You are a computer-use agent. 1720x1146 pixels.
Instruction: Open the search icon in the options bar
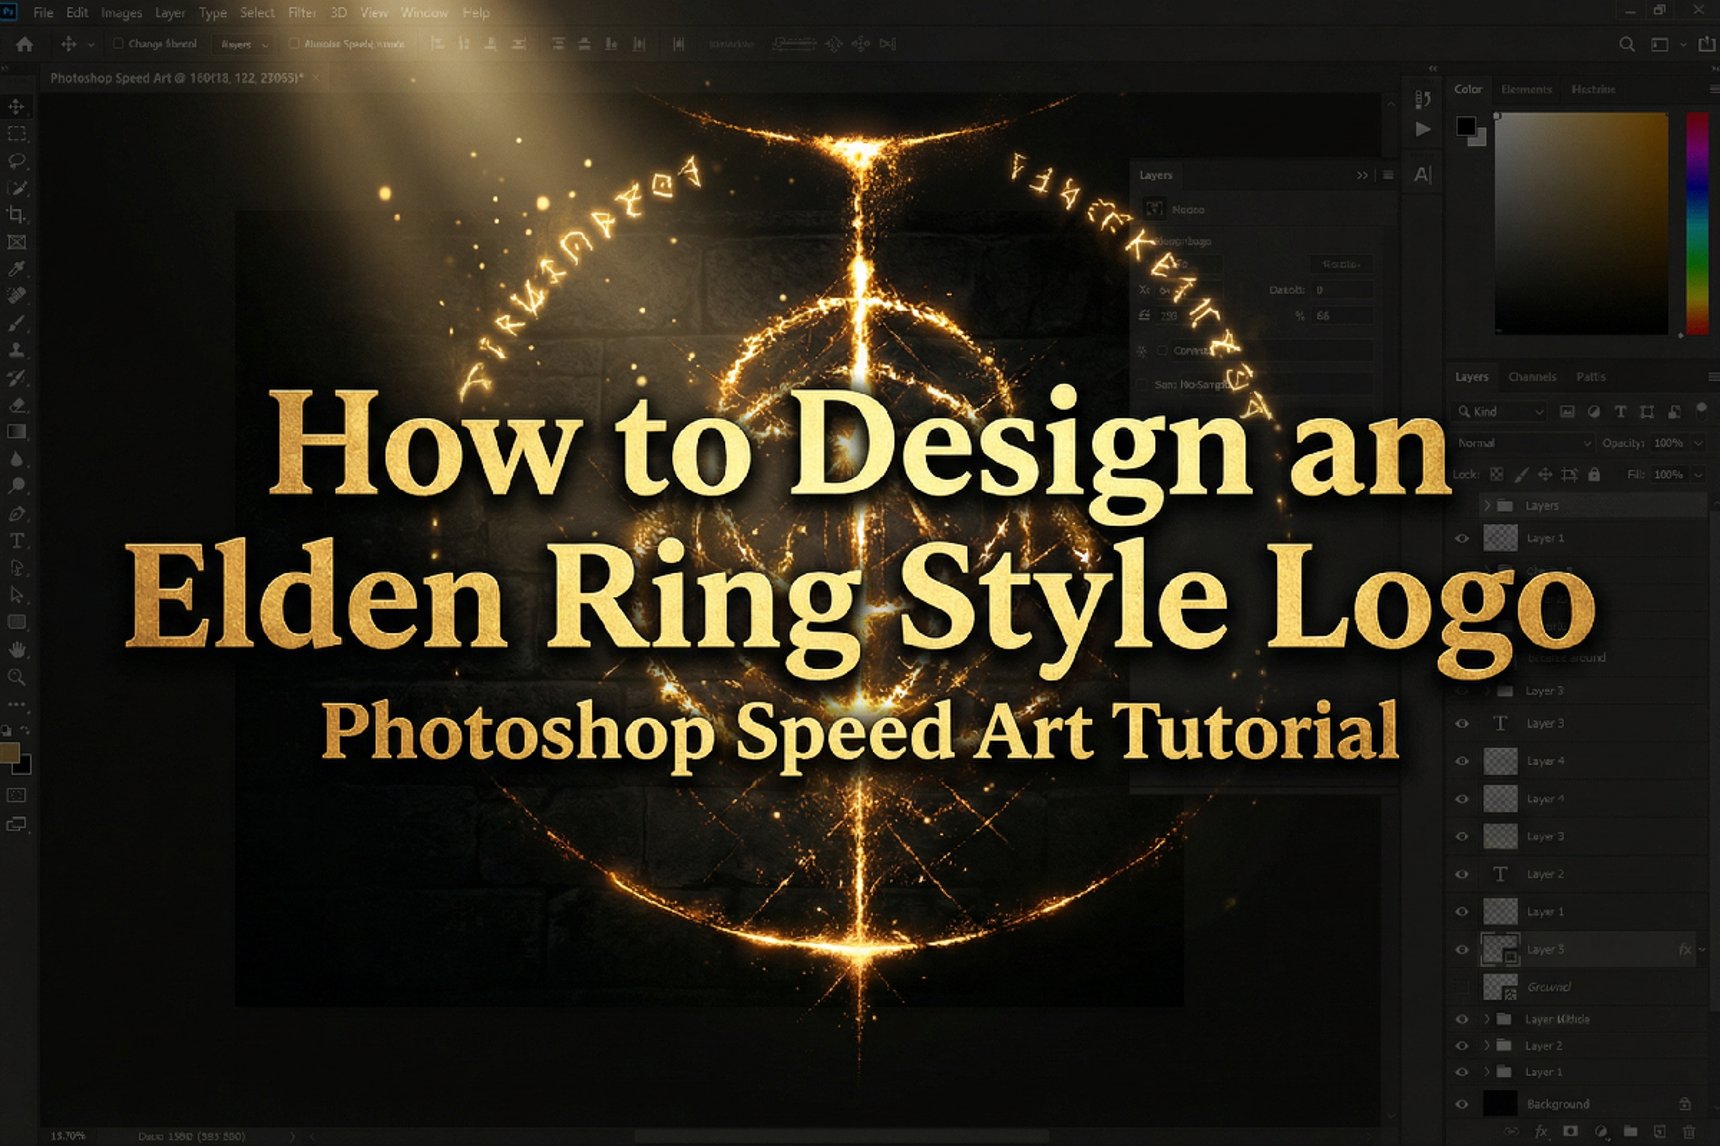(1627, 44)
